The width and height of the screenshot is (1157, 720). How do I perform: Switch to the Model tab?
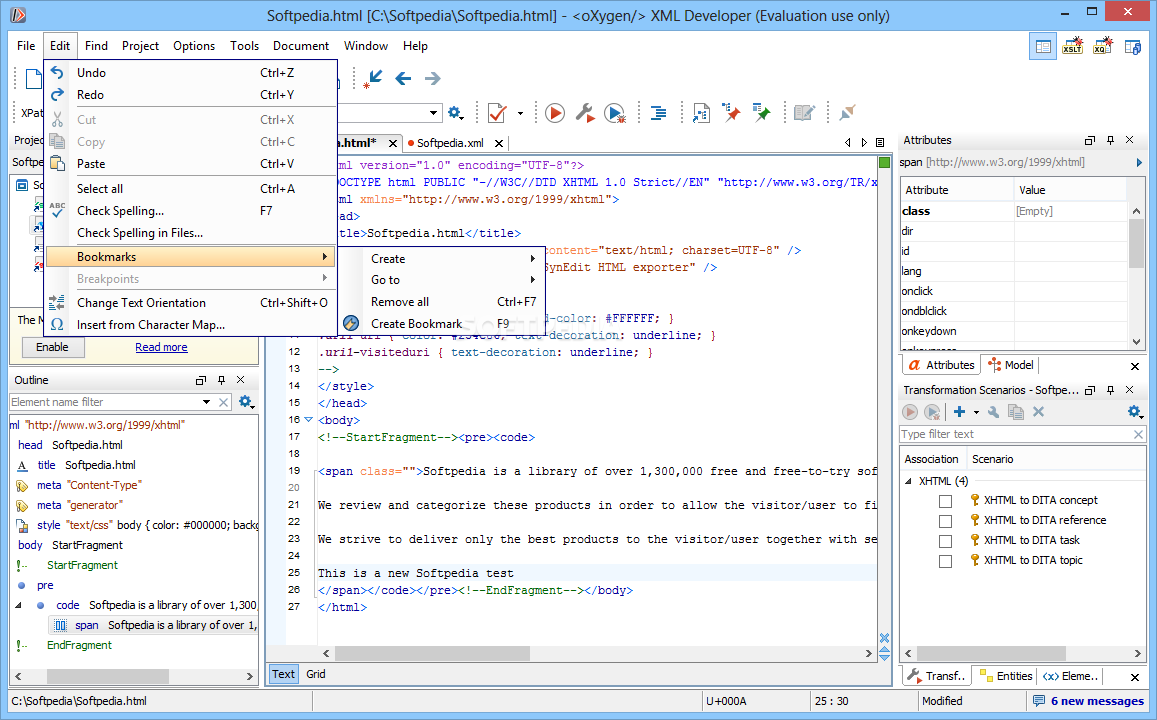tap(1012, 365)
